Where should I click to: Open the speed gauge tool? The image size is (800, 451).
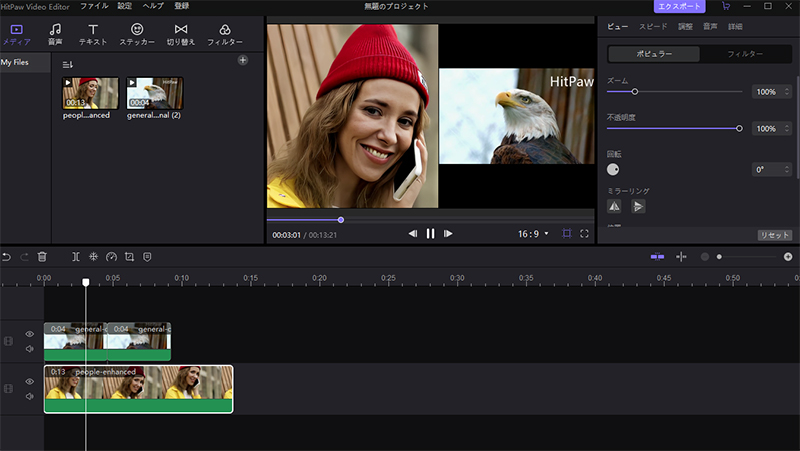111,257
